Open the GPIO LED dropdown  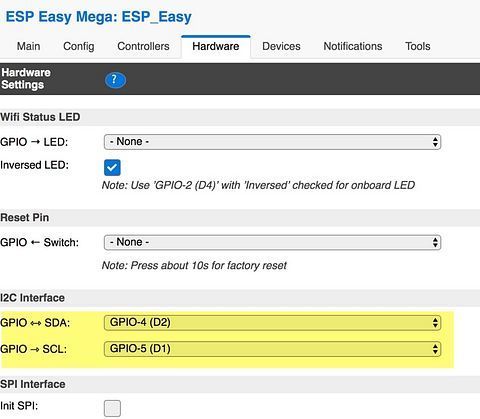pyautogui.click(x=272, y=142)
